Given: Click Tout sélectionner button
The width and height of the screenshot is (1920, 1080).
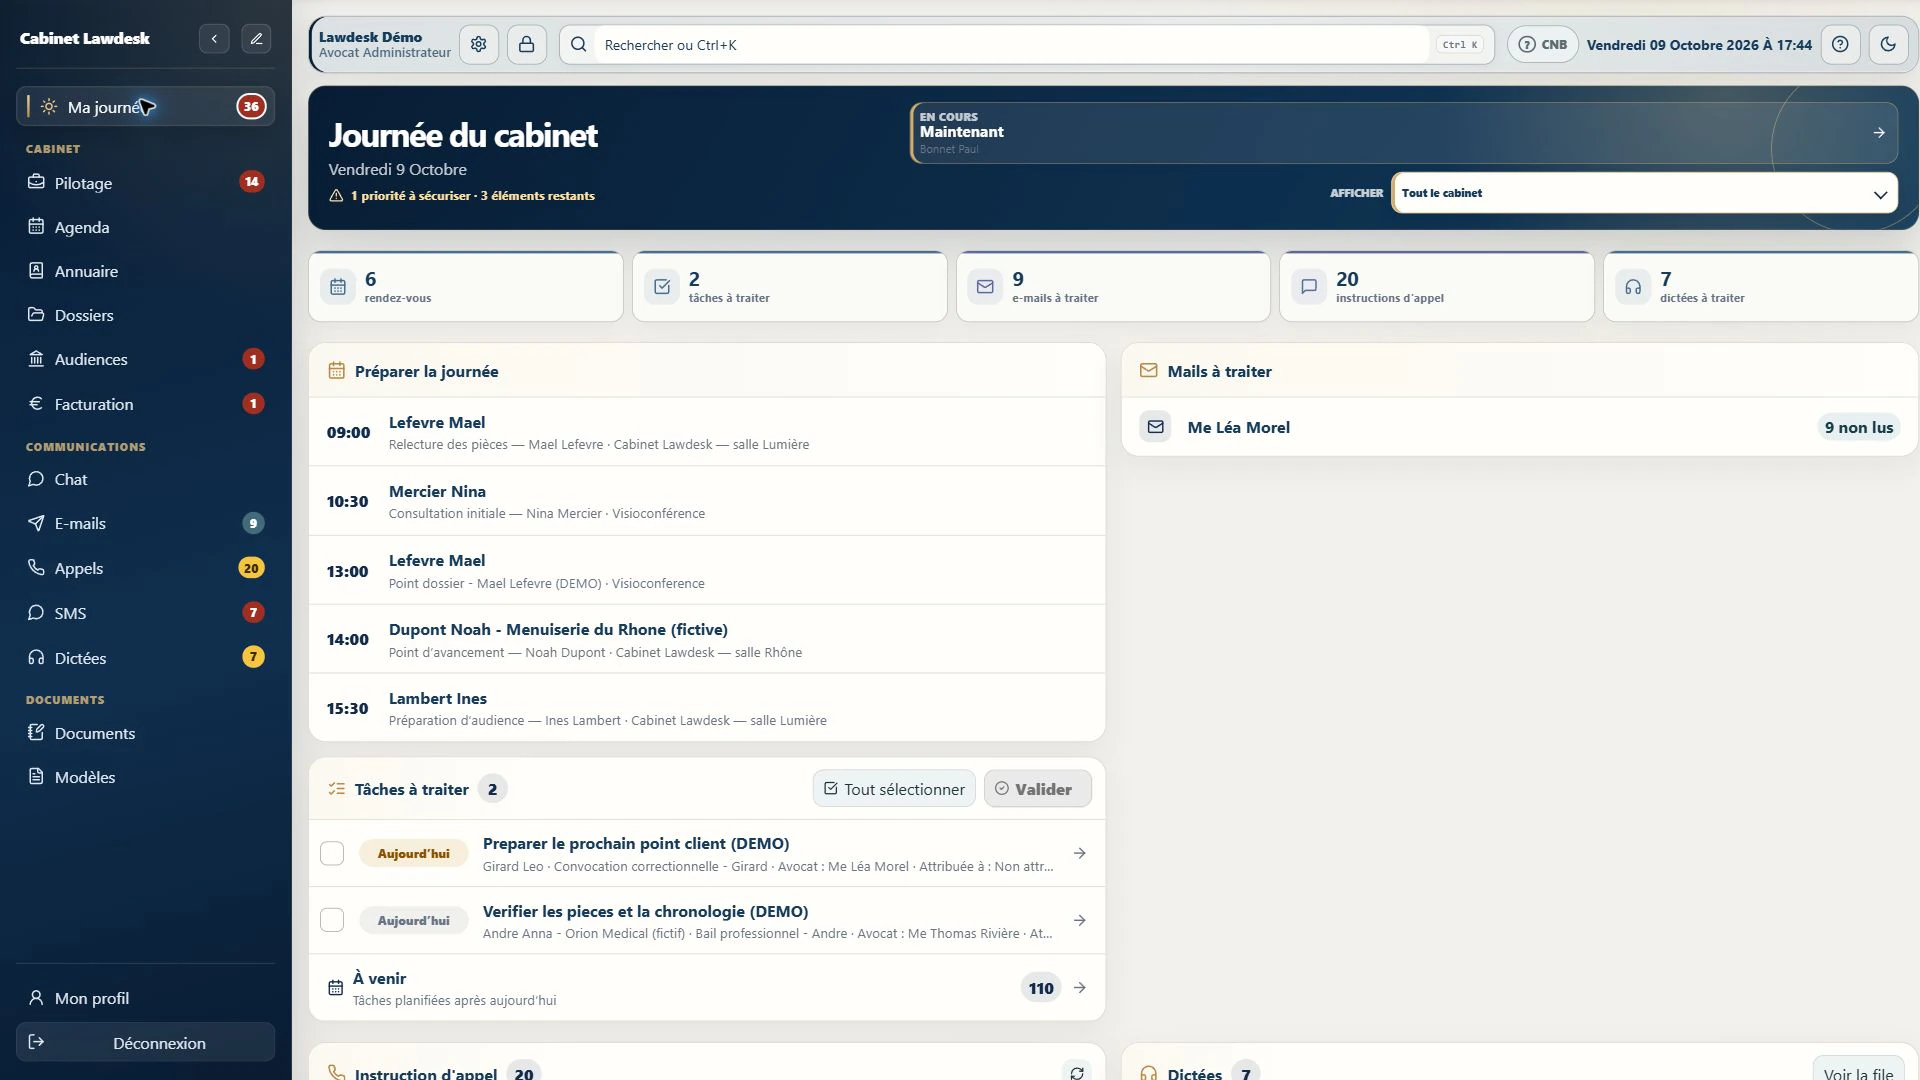Looking at the screenshot, I should [x=894, y=789].
